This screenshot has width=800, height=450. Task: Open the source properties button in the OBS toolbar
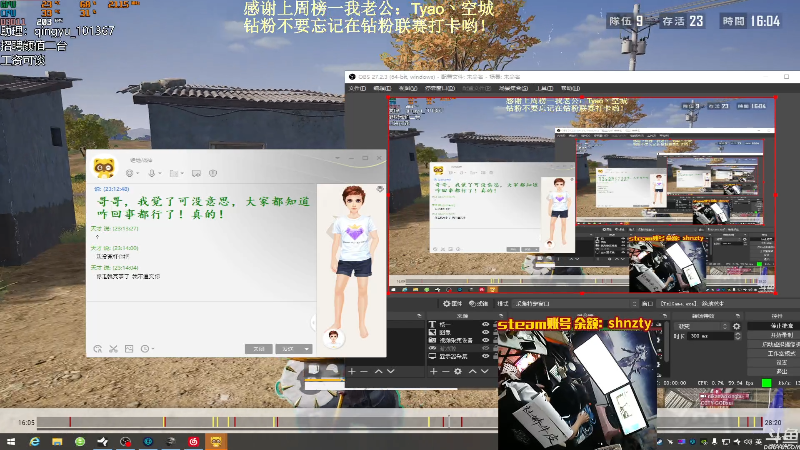point(453,304)
